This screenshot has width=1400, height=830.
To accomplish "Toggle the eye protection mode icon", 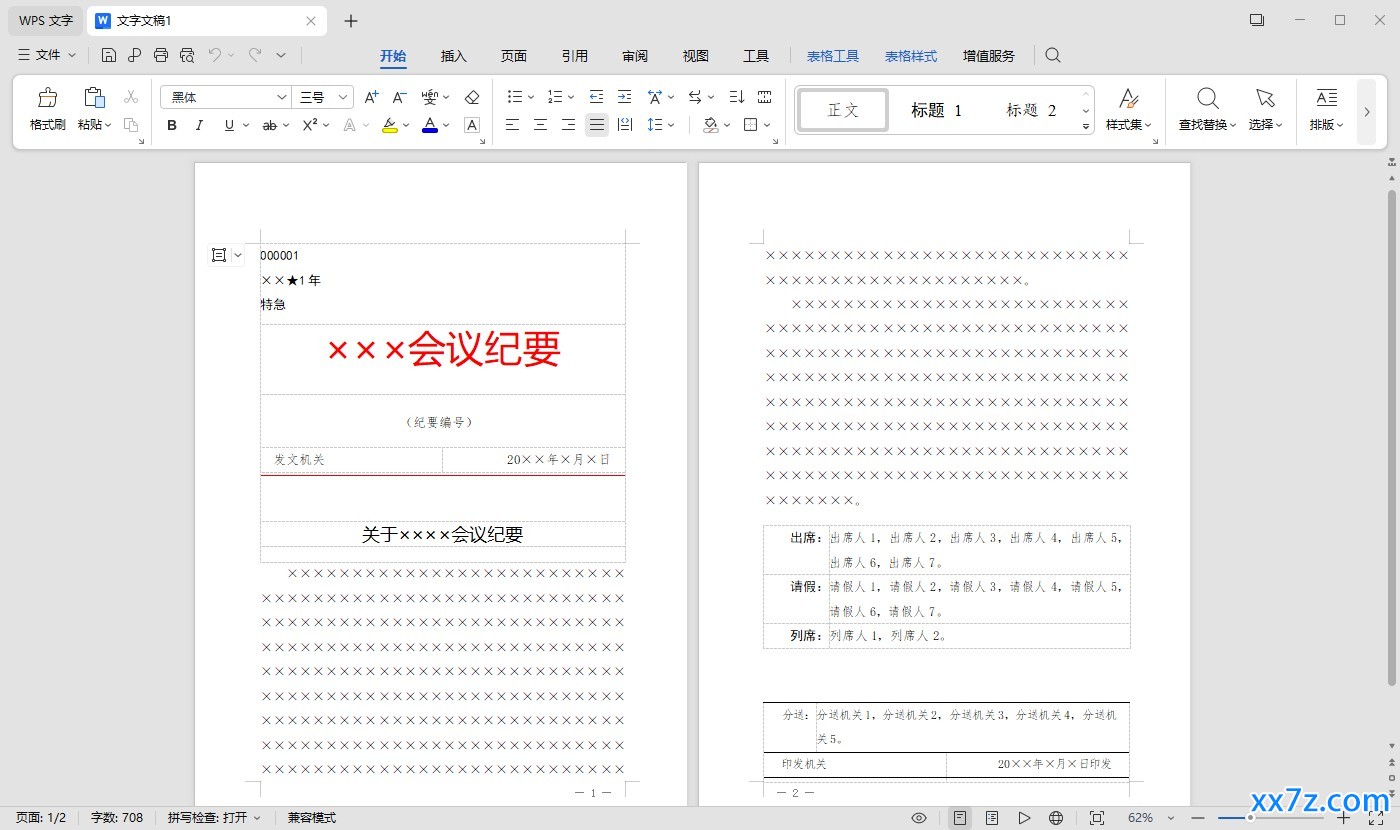I will (x=919, y=818).
